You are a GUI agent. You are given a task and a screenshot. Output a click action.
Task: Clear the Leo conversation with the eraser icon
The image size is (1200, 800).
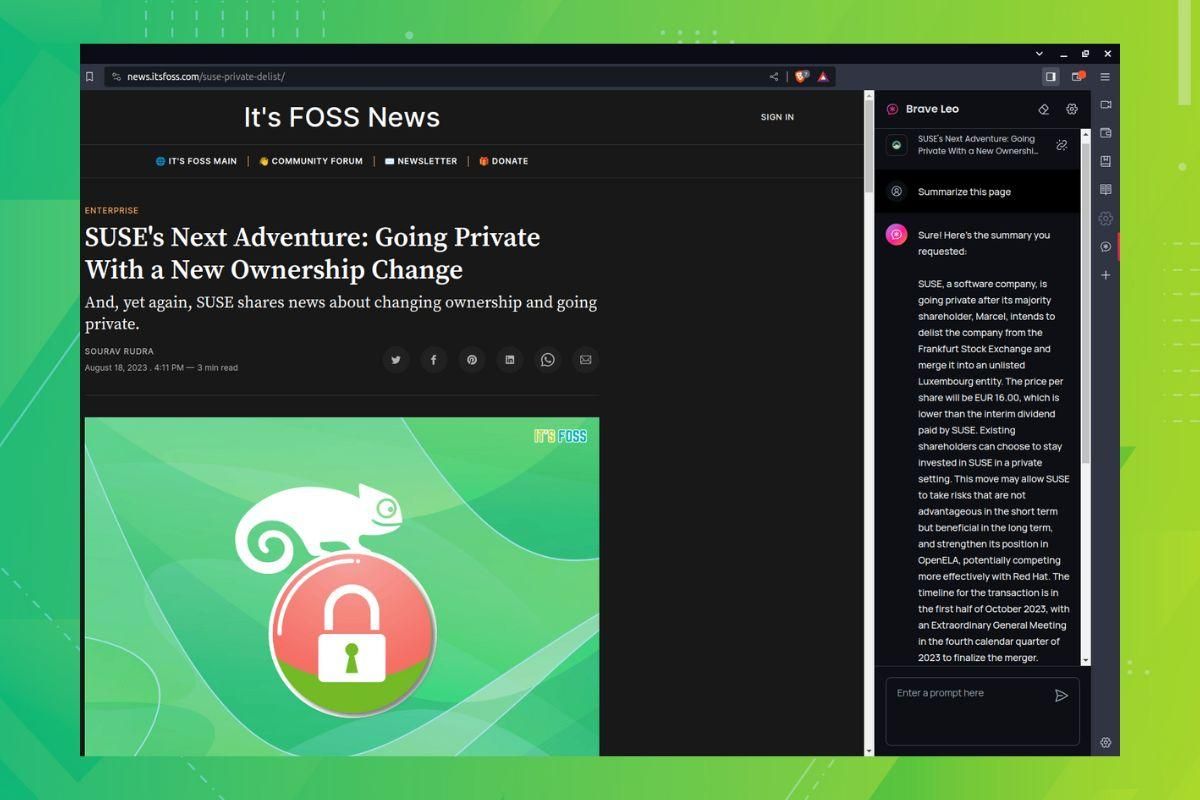point(1043,109)
